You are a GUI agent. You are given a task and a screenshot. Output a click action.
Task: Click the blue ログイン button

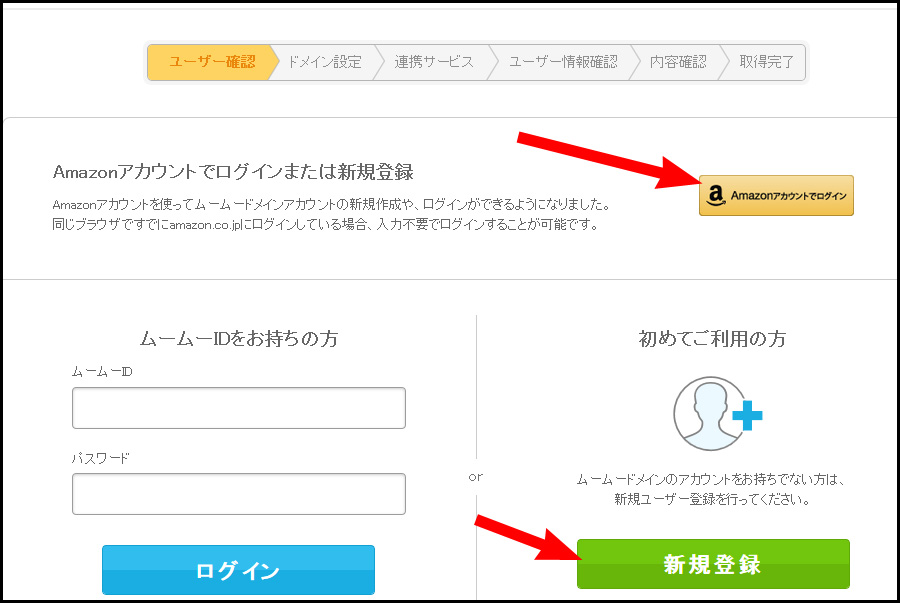[x=238, y=570]
